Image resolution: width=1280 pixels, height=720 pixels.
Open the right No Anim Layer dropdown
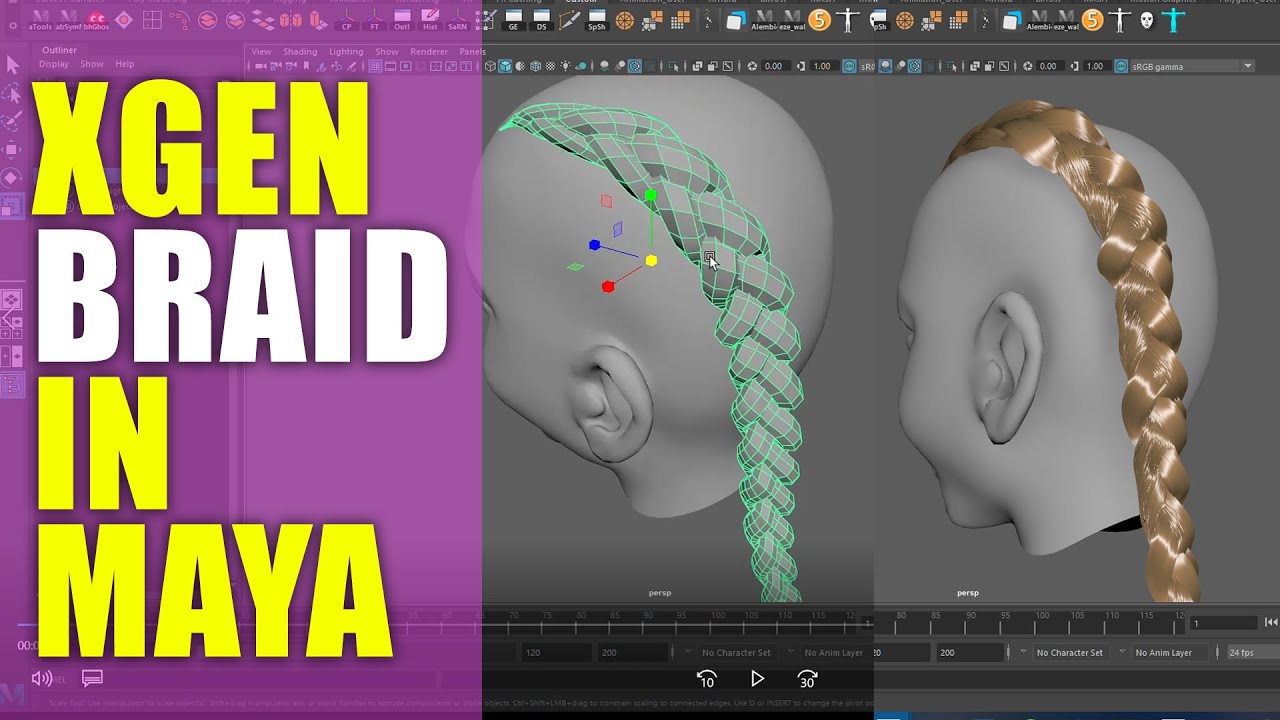[1170, 652]
